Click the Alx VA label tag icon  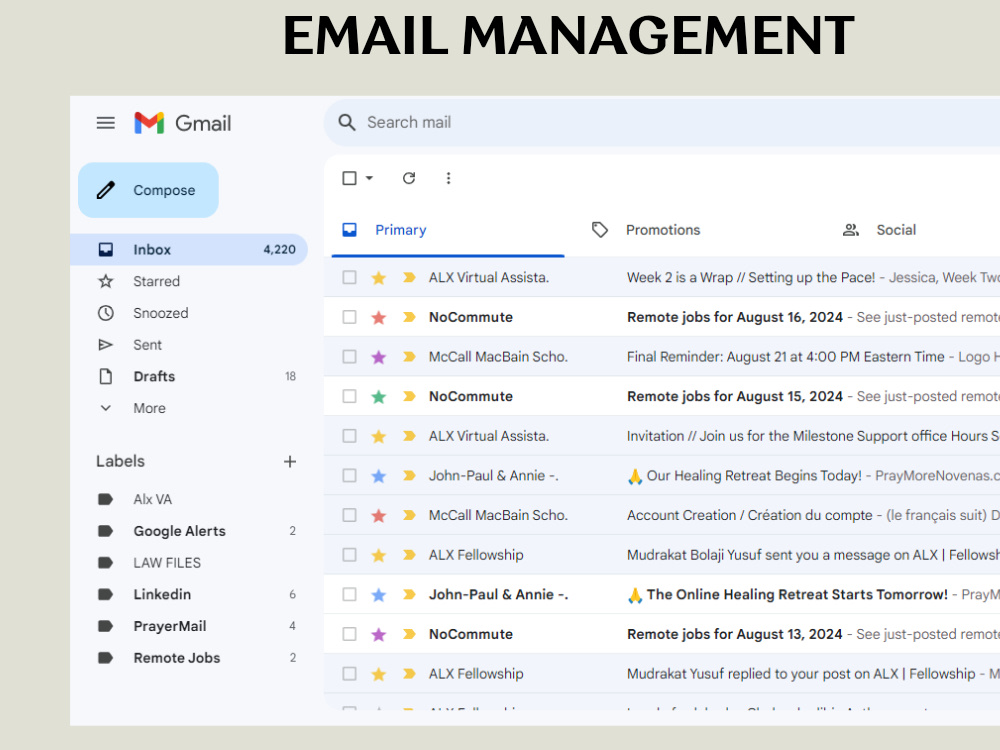[105, 499]
